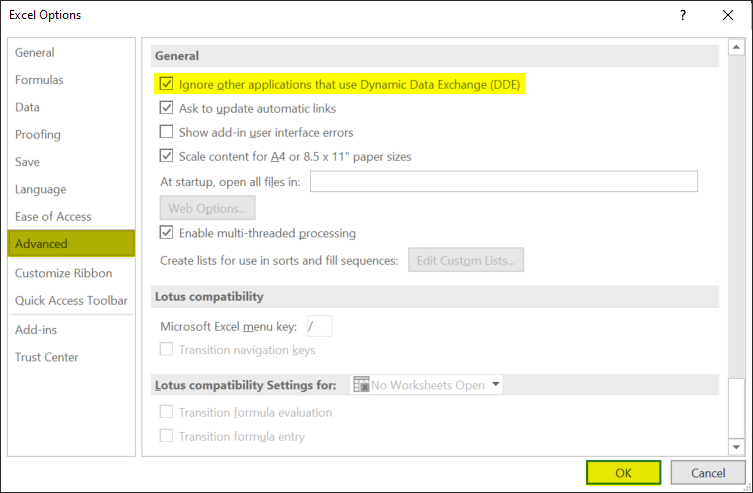Open Edit Custom Lists dialog
The width and height of the screenshot is (753, 493).
coord(466,260)
